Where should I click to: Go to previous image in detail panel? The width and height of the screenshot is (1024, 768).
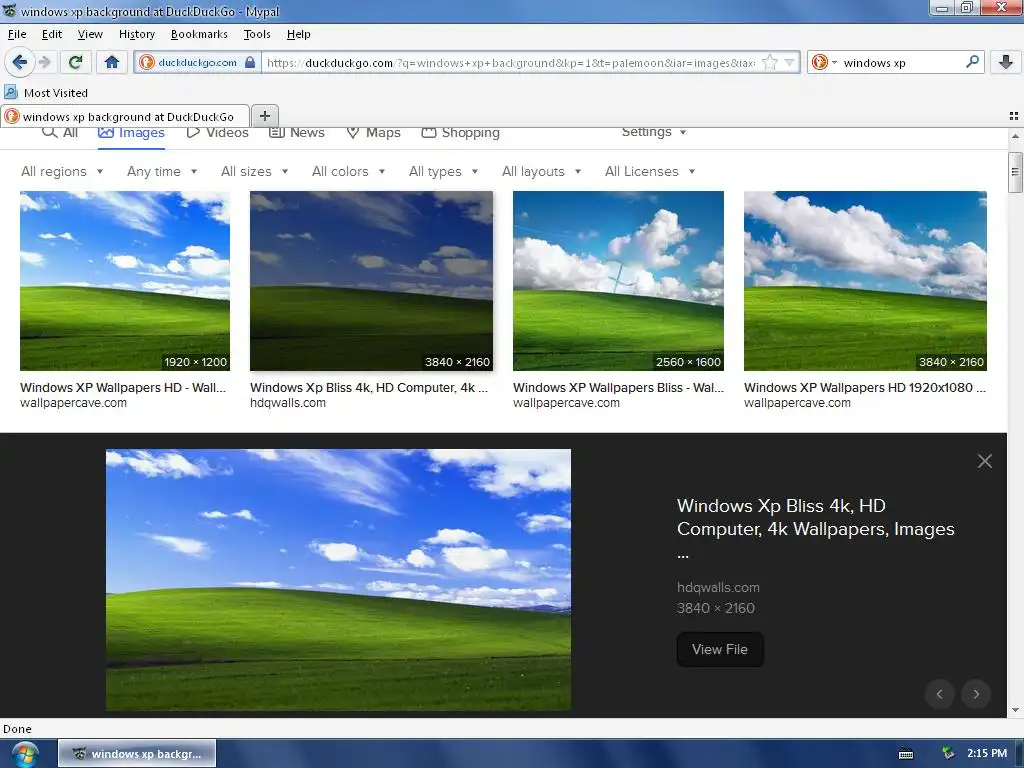pyautogui.click(x=939, y=694)
